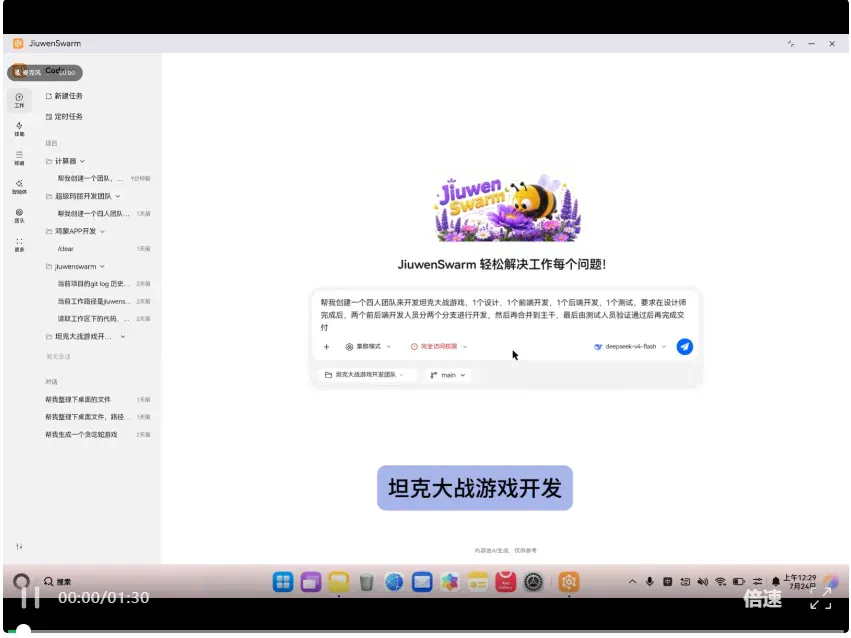Open the trash bin in the taskbar
Image resolution: width=851 pixels, height=638 pixels.
(366, 582)
